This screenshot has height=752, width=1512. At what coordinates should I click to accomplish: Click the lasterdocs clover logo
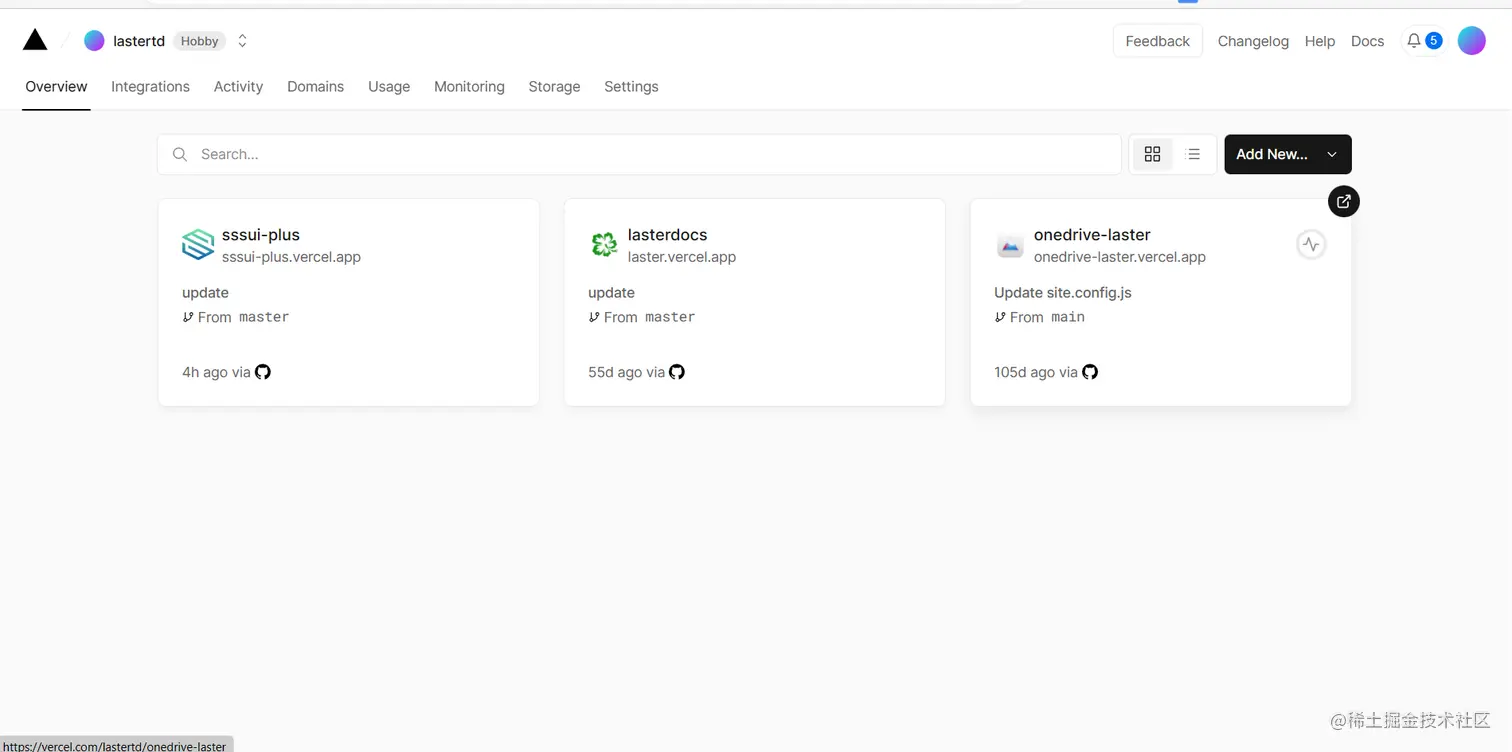tap(604, 245)
